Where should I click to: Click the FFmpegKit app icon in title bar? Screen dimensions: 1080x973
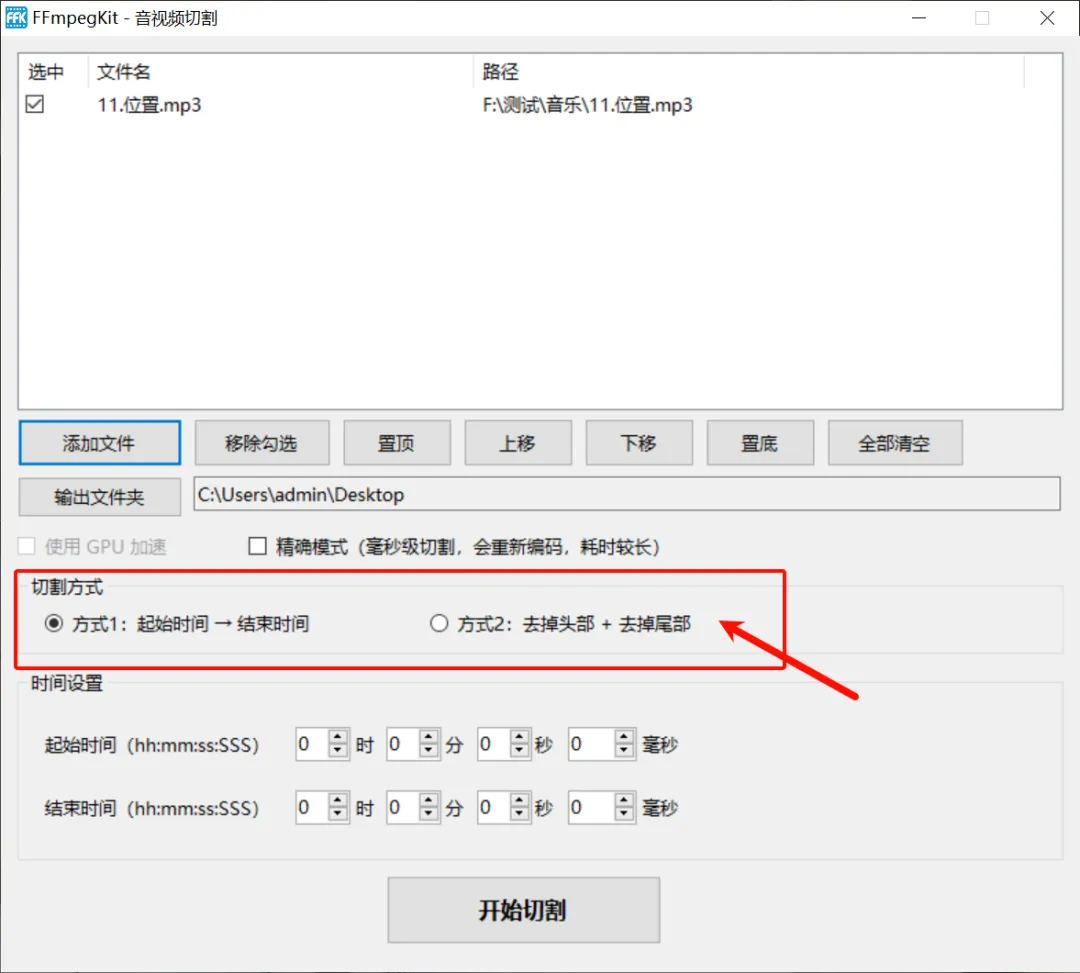(x=16, y=17)
